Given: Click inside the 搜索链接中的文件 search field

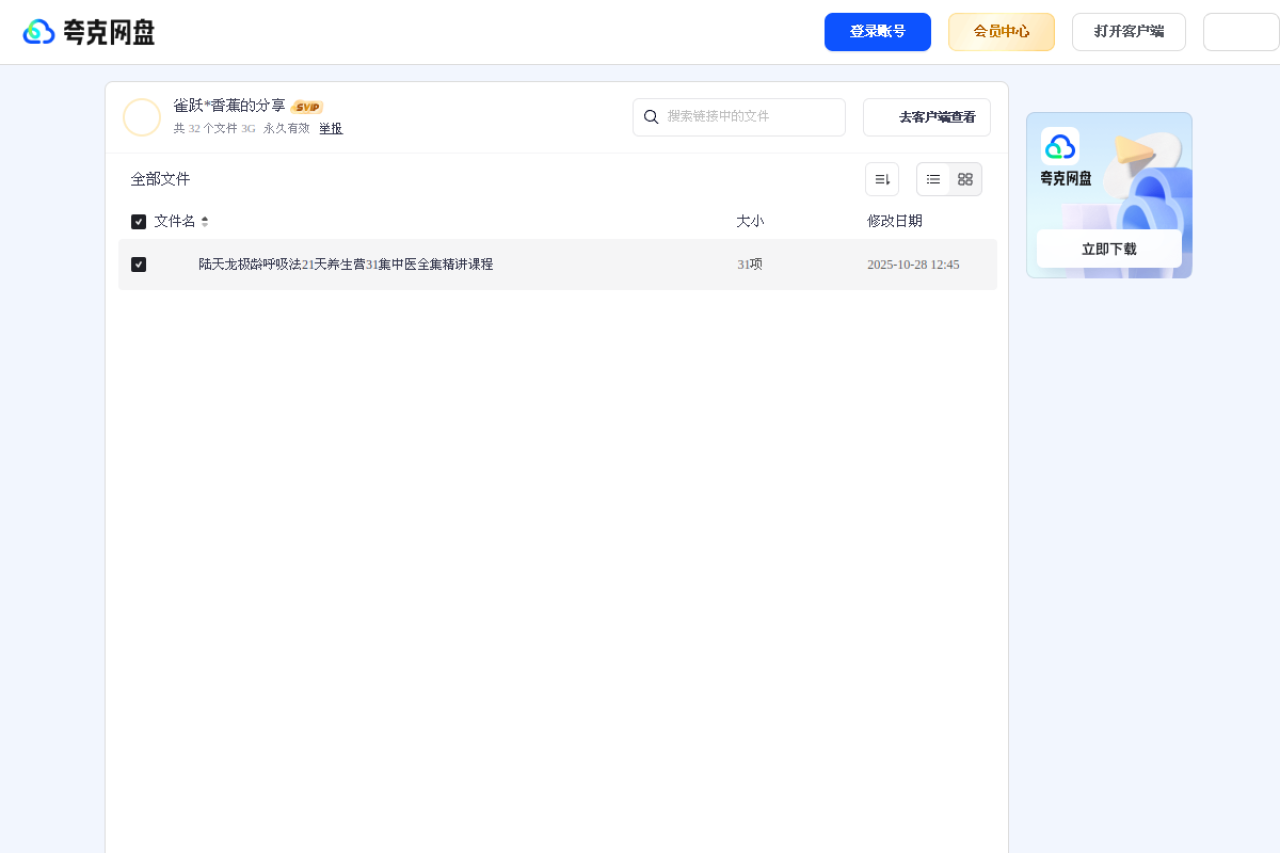Looking at the screenshot, I should (739, 117).
